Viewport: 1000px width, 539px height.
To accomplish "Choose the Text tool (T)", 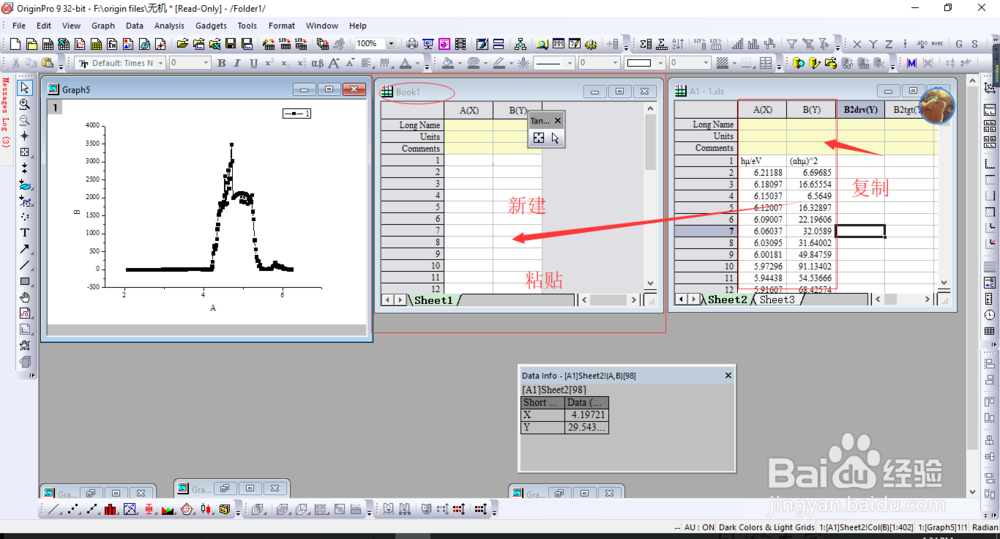I will tap(25, 233).
